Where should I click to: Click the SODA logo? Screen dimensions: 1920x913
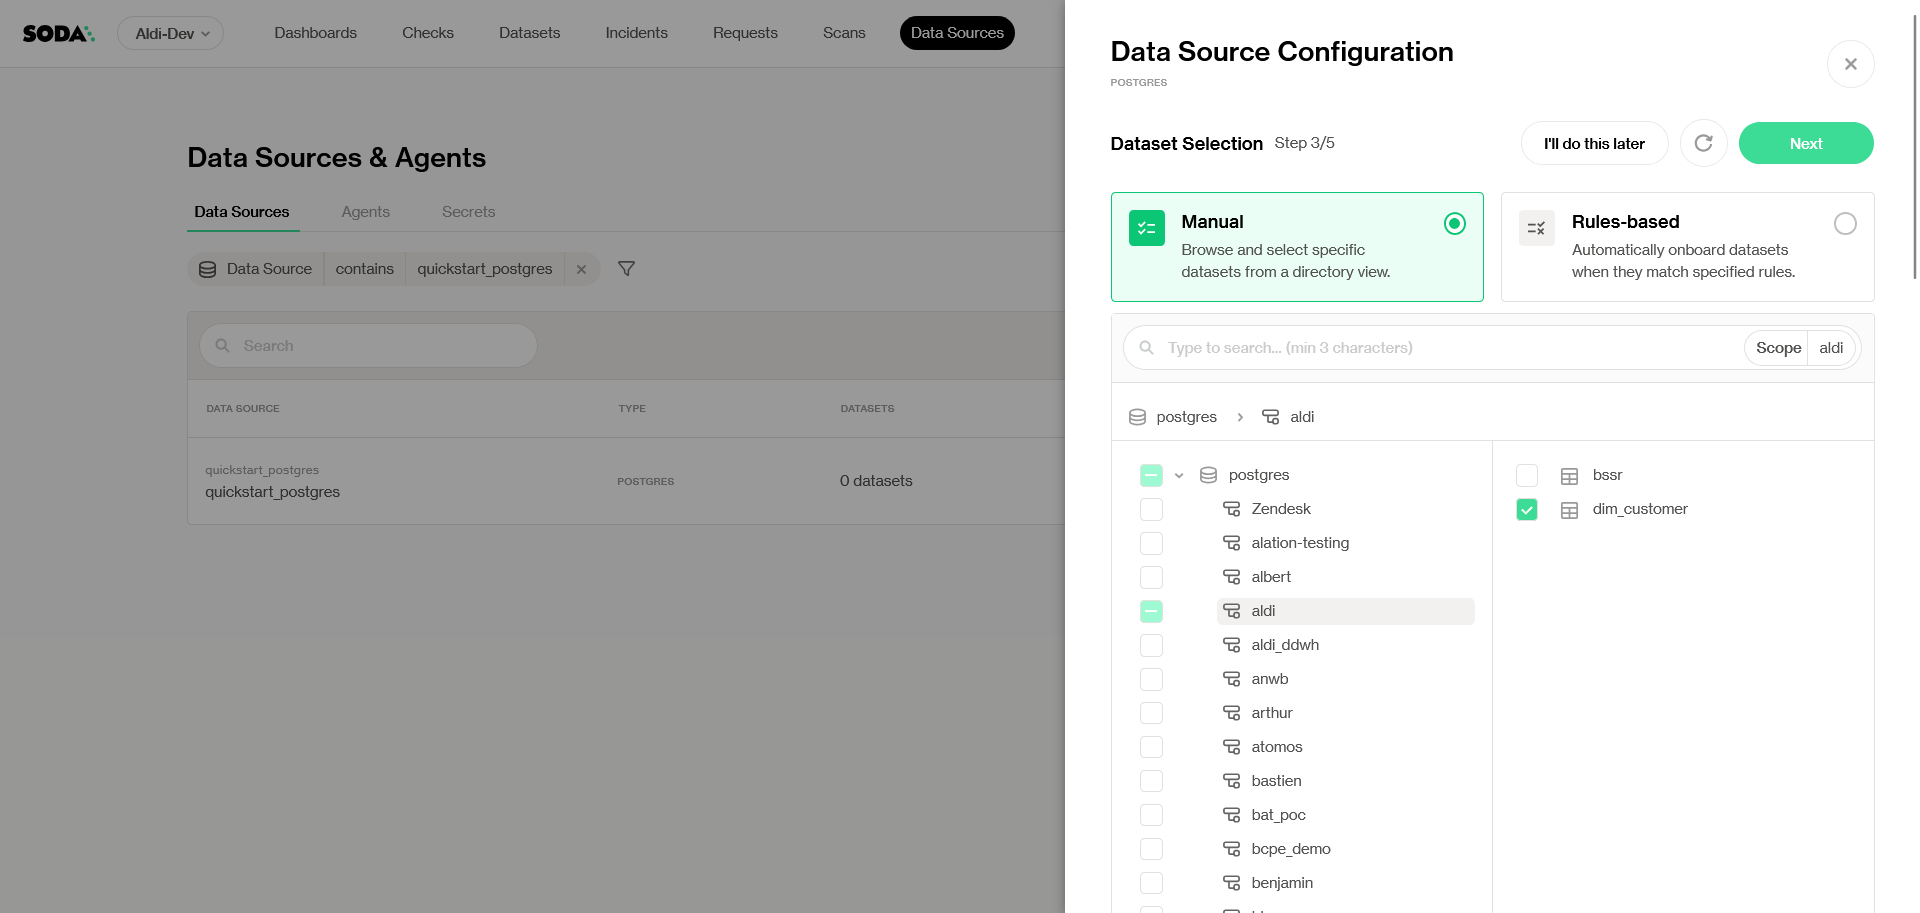[58, 34]
